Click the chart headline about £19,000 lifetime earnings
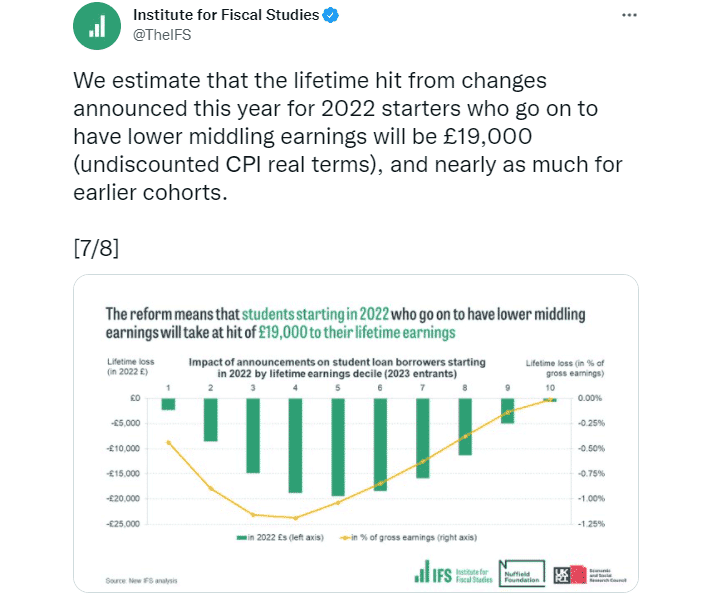713x600 pixels. [x=346, y=323]
